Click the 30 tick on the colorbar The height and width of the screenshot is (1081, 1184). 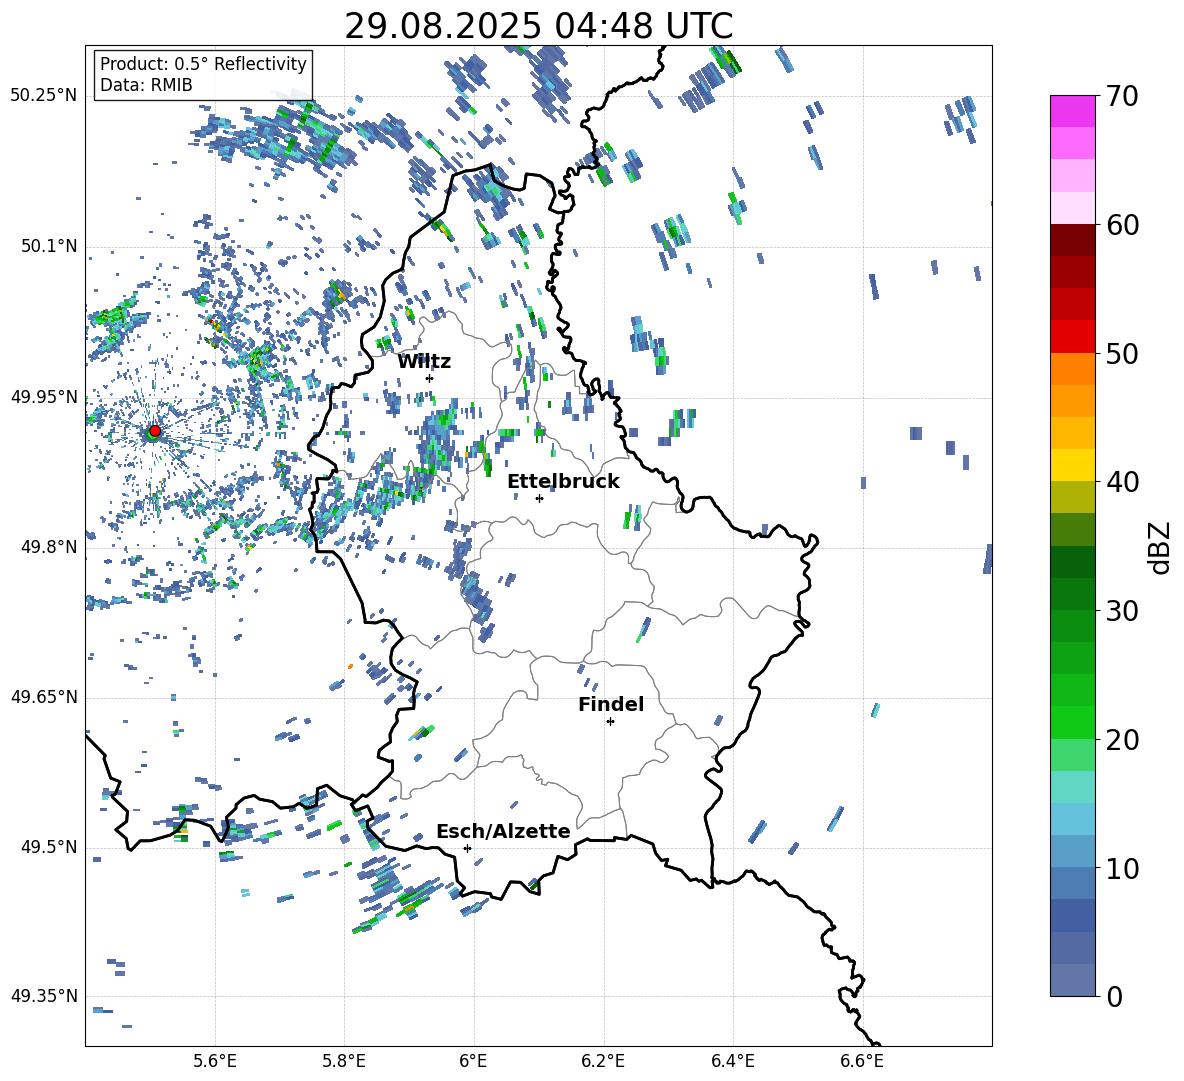coord(1121,610)
